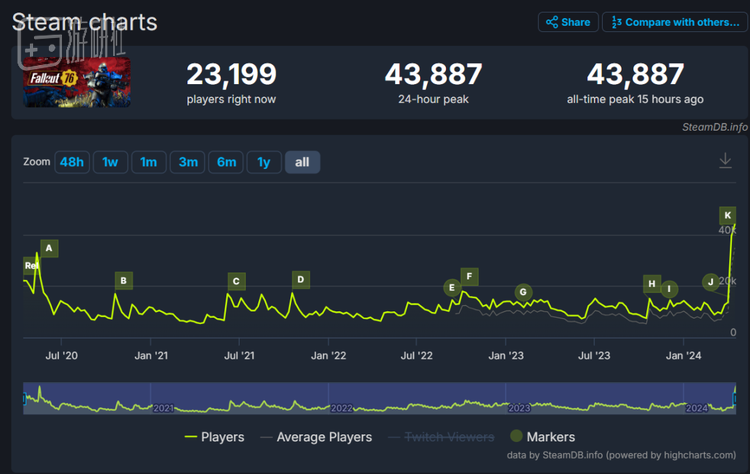The height and width of the screenshot is (474, 750).
Task: Select the 48h zoom range
Action: [x=71, y=162]
